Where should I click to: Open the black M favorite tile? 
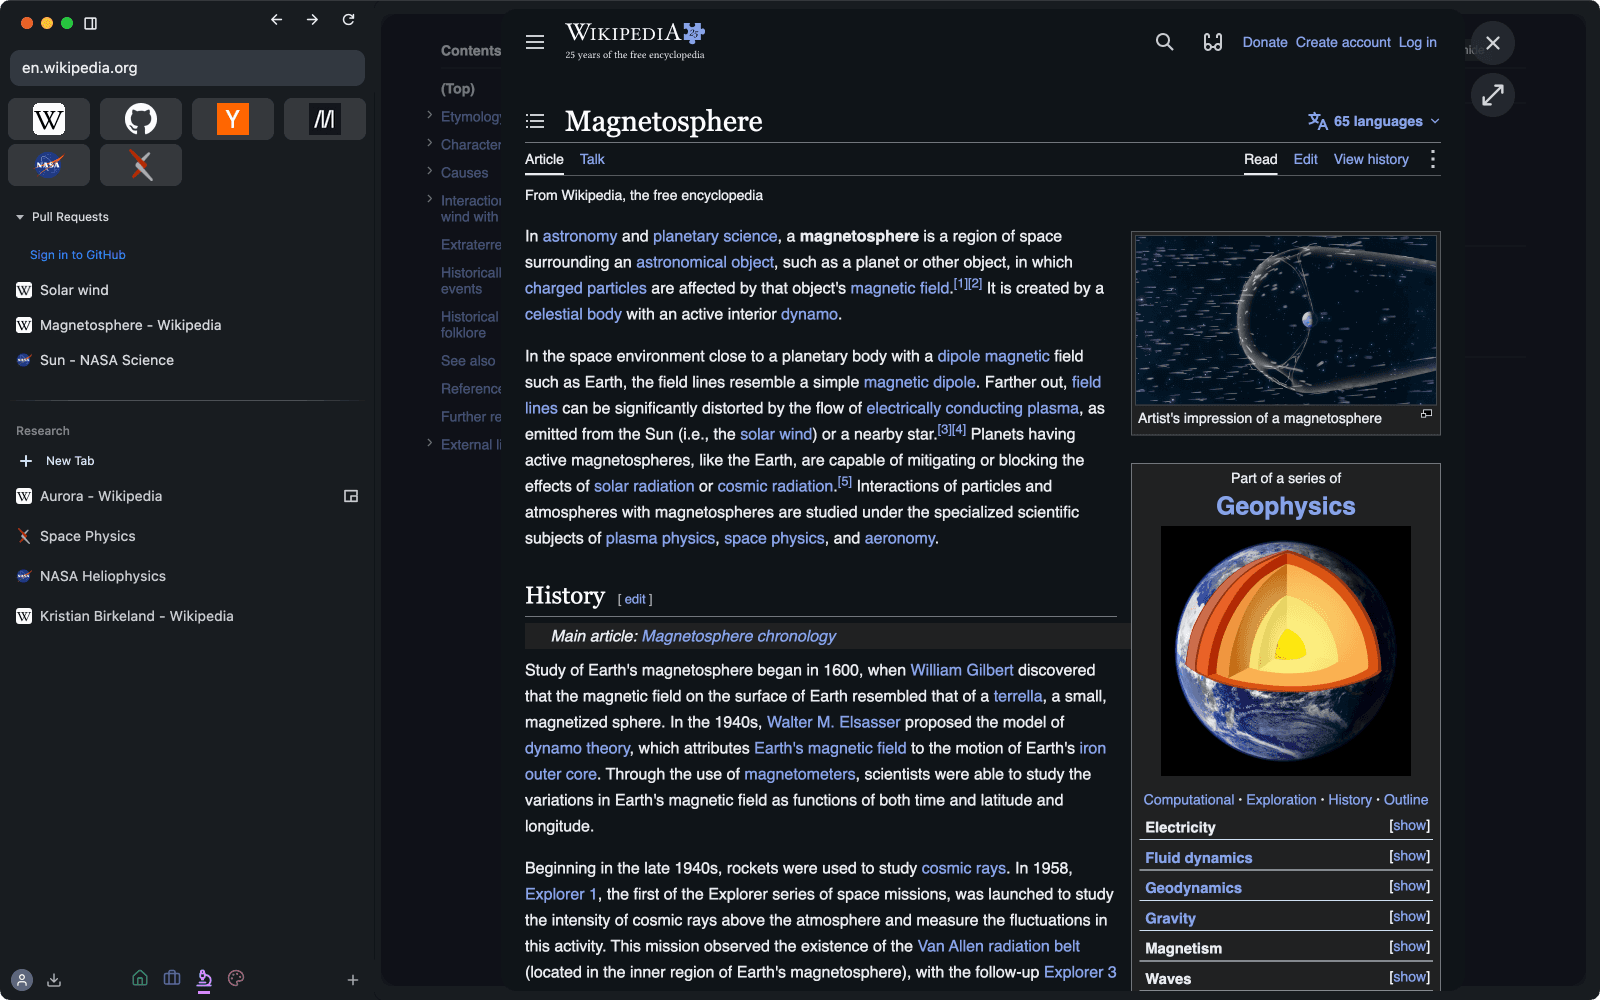tap(325, 119)
